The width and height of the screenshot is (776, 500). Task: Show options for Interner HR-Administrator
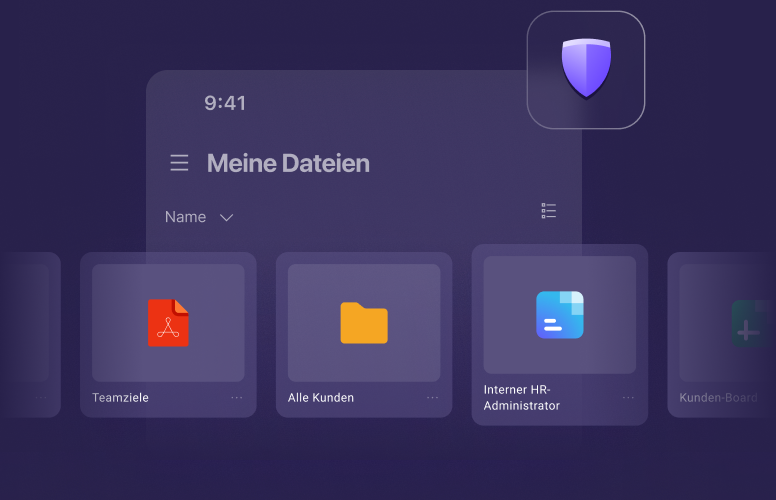point(628,397)
